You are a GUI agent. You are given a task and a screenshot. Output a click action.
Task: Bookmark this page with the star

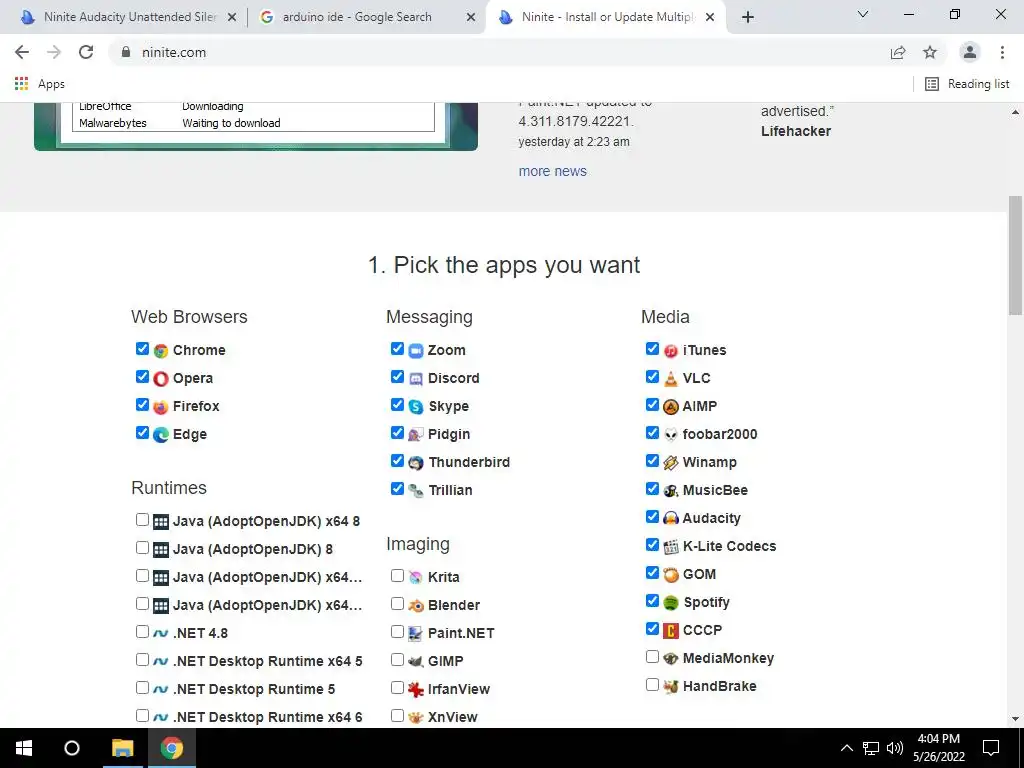(x=930, y=52)
